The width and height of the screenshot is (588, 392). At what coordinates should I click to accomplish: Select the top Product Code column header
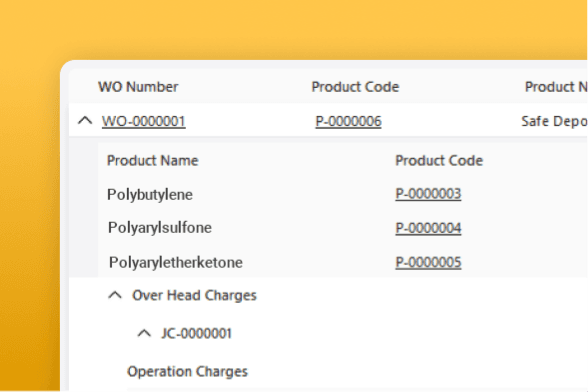[355, 87]
